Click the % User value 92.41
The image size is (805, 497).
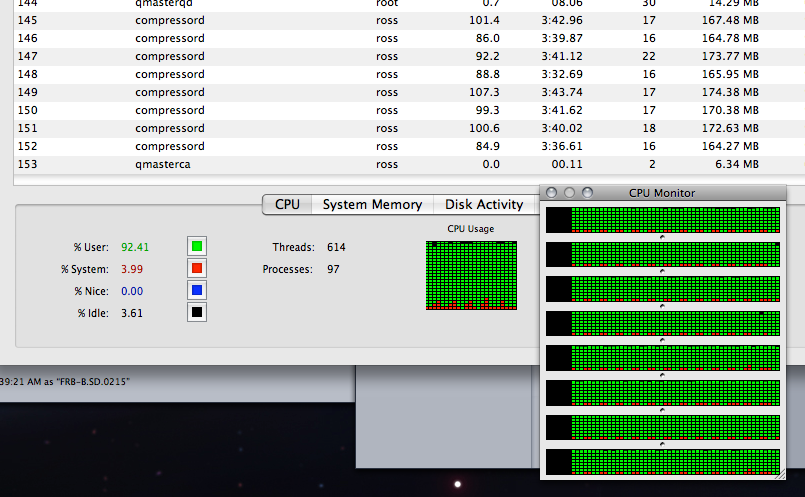(135, 247)
